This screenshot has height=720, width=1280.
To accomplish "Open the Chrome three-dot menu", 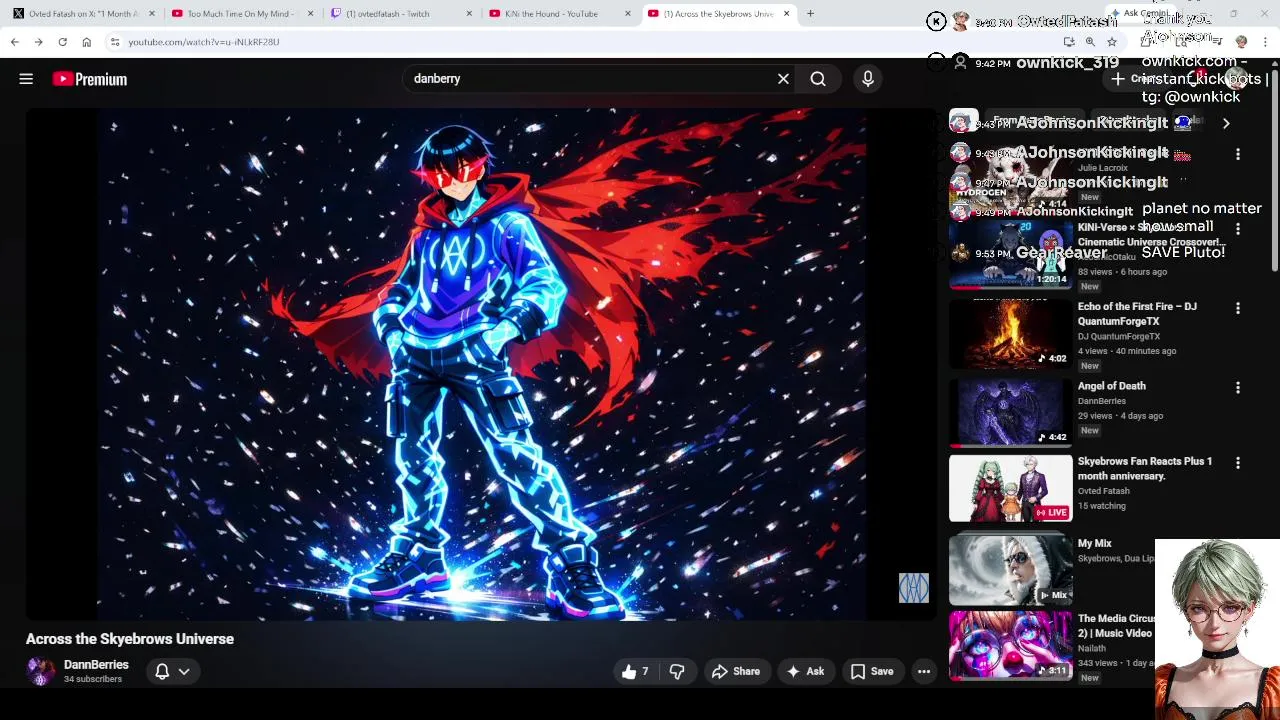I will tap(1265, 42).
